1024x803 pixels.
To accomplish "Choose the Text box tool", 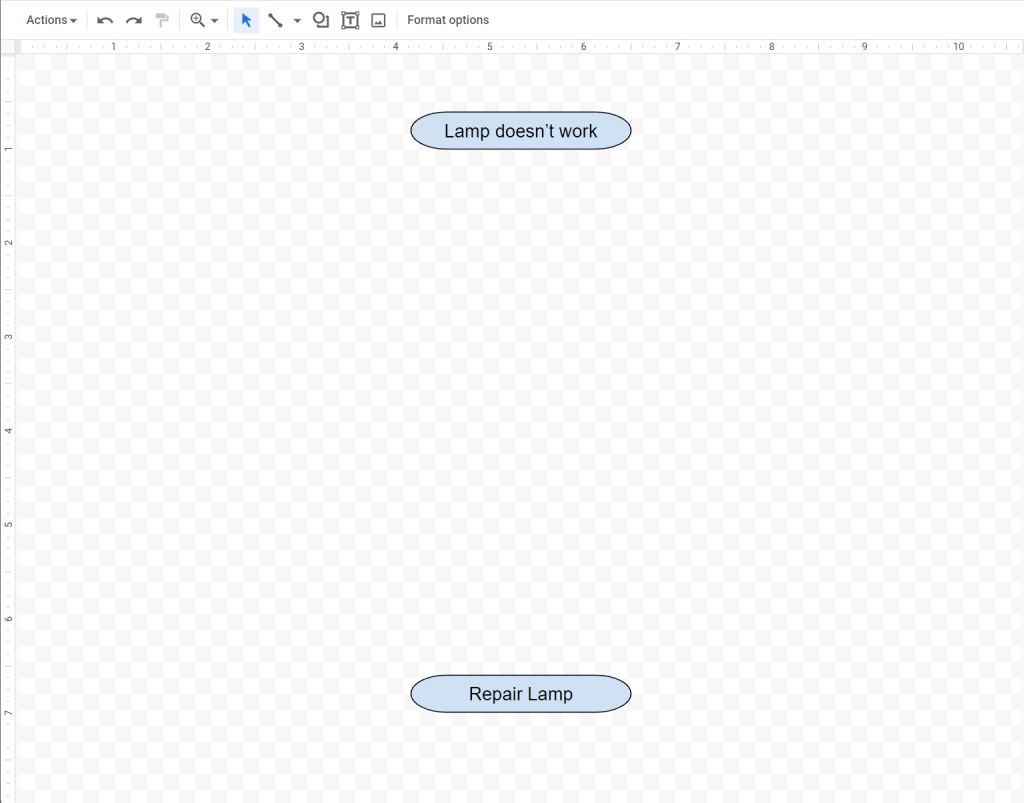I will [349, 19].
